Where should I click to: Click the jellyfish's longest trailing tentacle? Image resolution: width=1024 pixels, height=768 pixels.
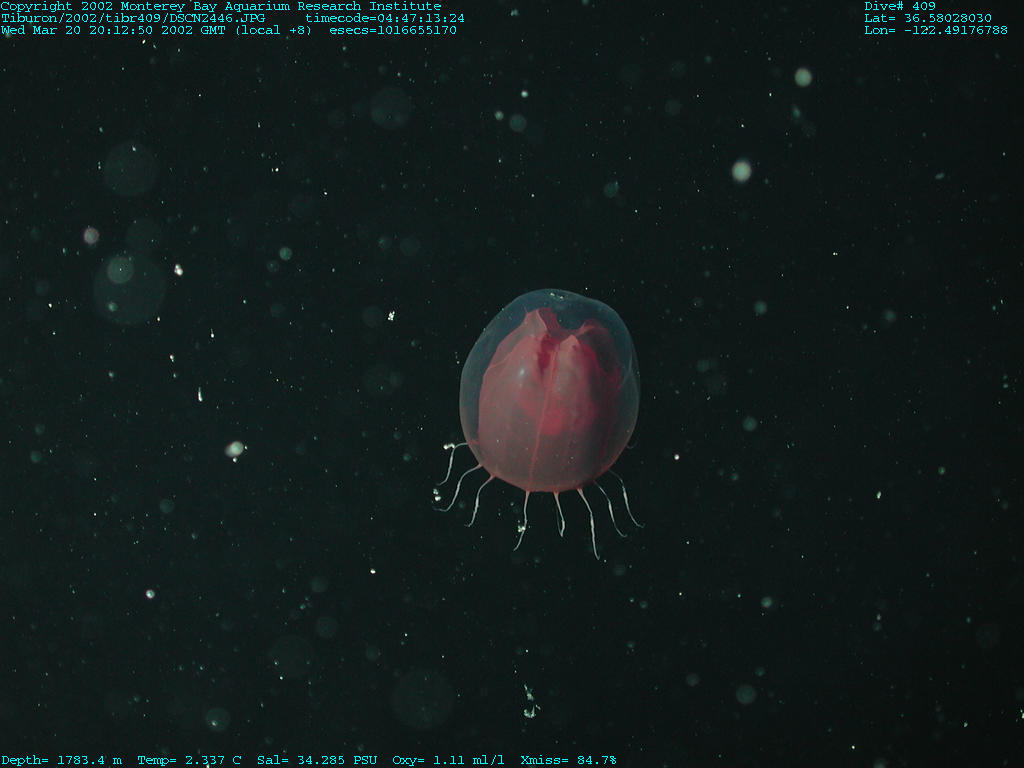pos(588,525)
